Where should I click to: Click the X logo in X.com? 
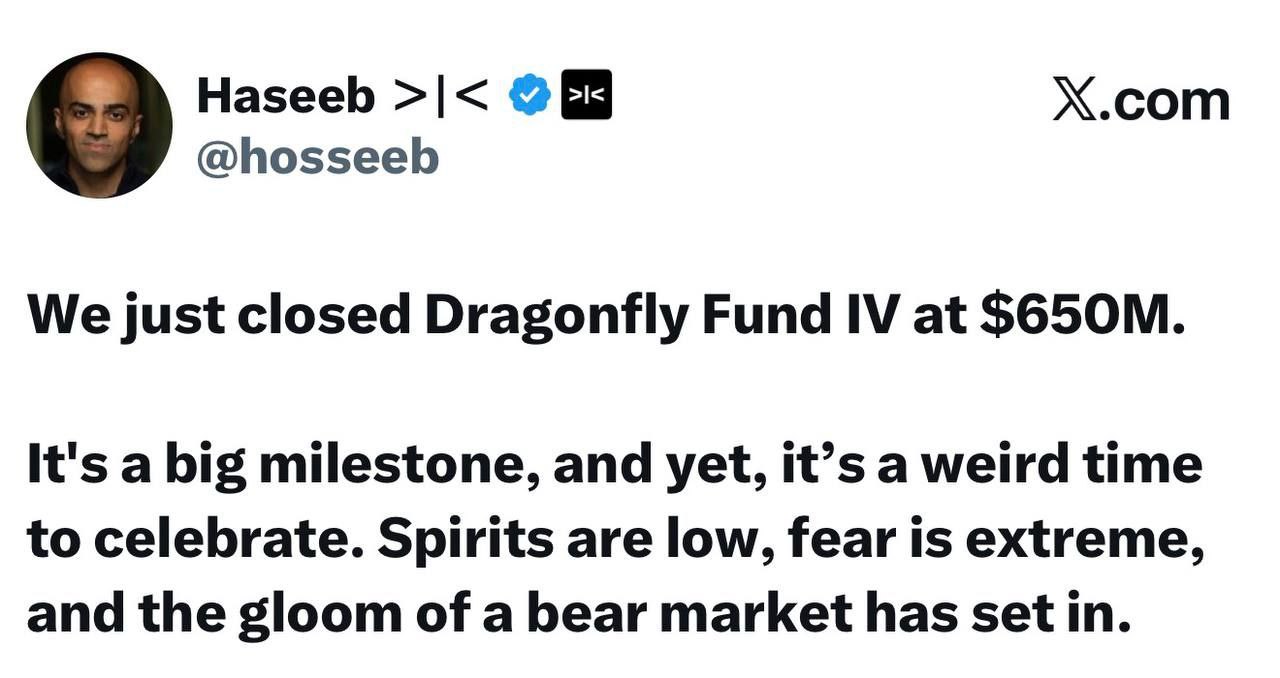[x=1075, y=101]
